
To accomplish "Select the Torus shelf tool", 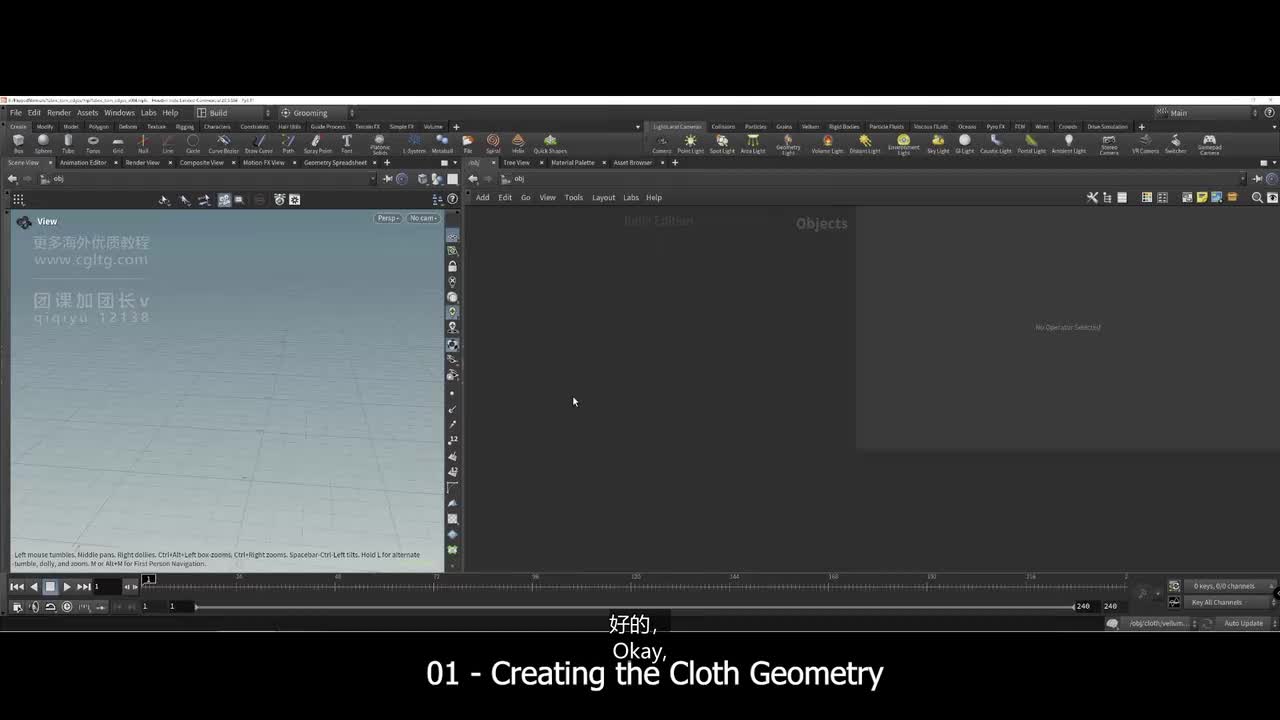I will 93,144.
